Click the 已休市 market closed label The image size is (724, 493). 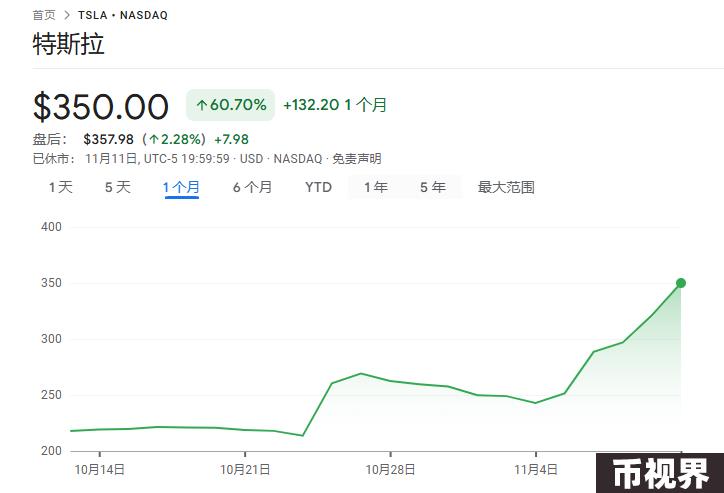(54, 159)
